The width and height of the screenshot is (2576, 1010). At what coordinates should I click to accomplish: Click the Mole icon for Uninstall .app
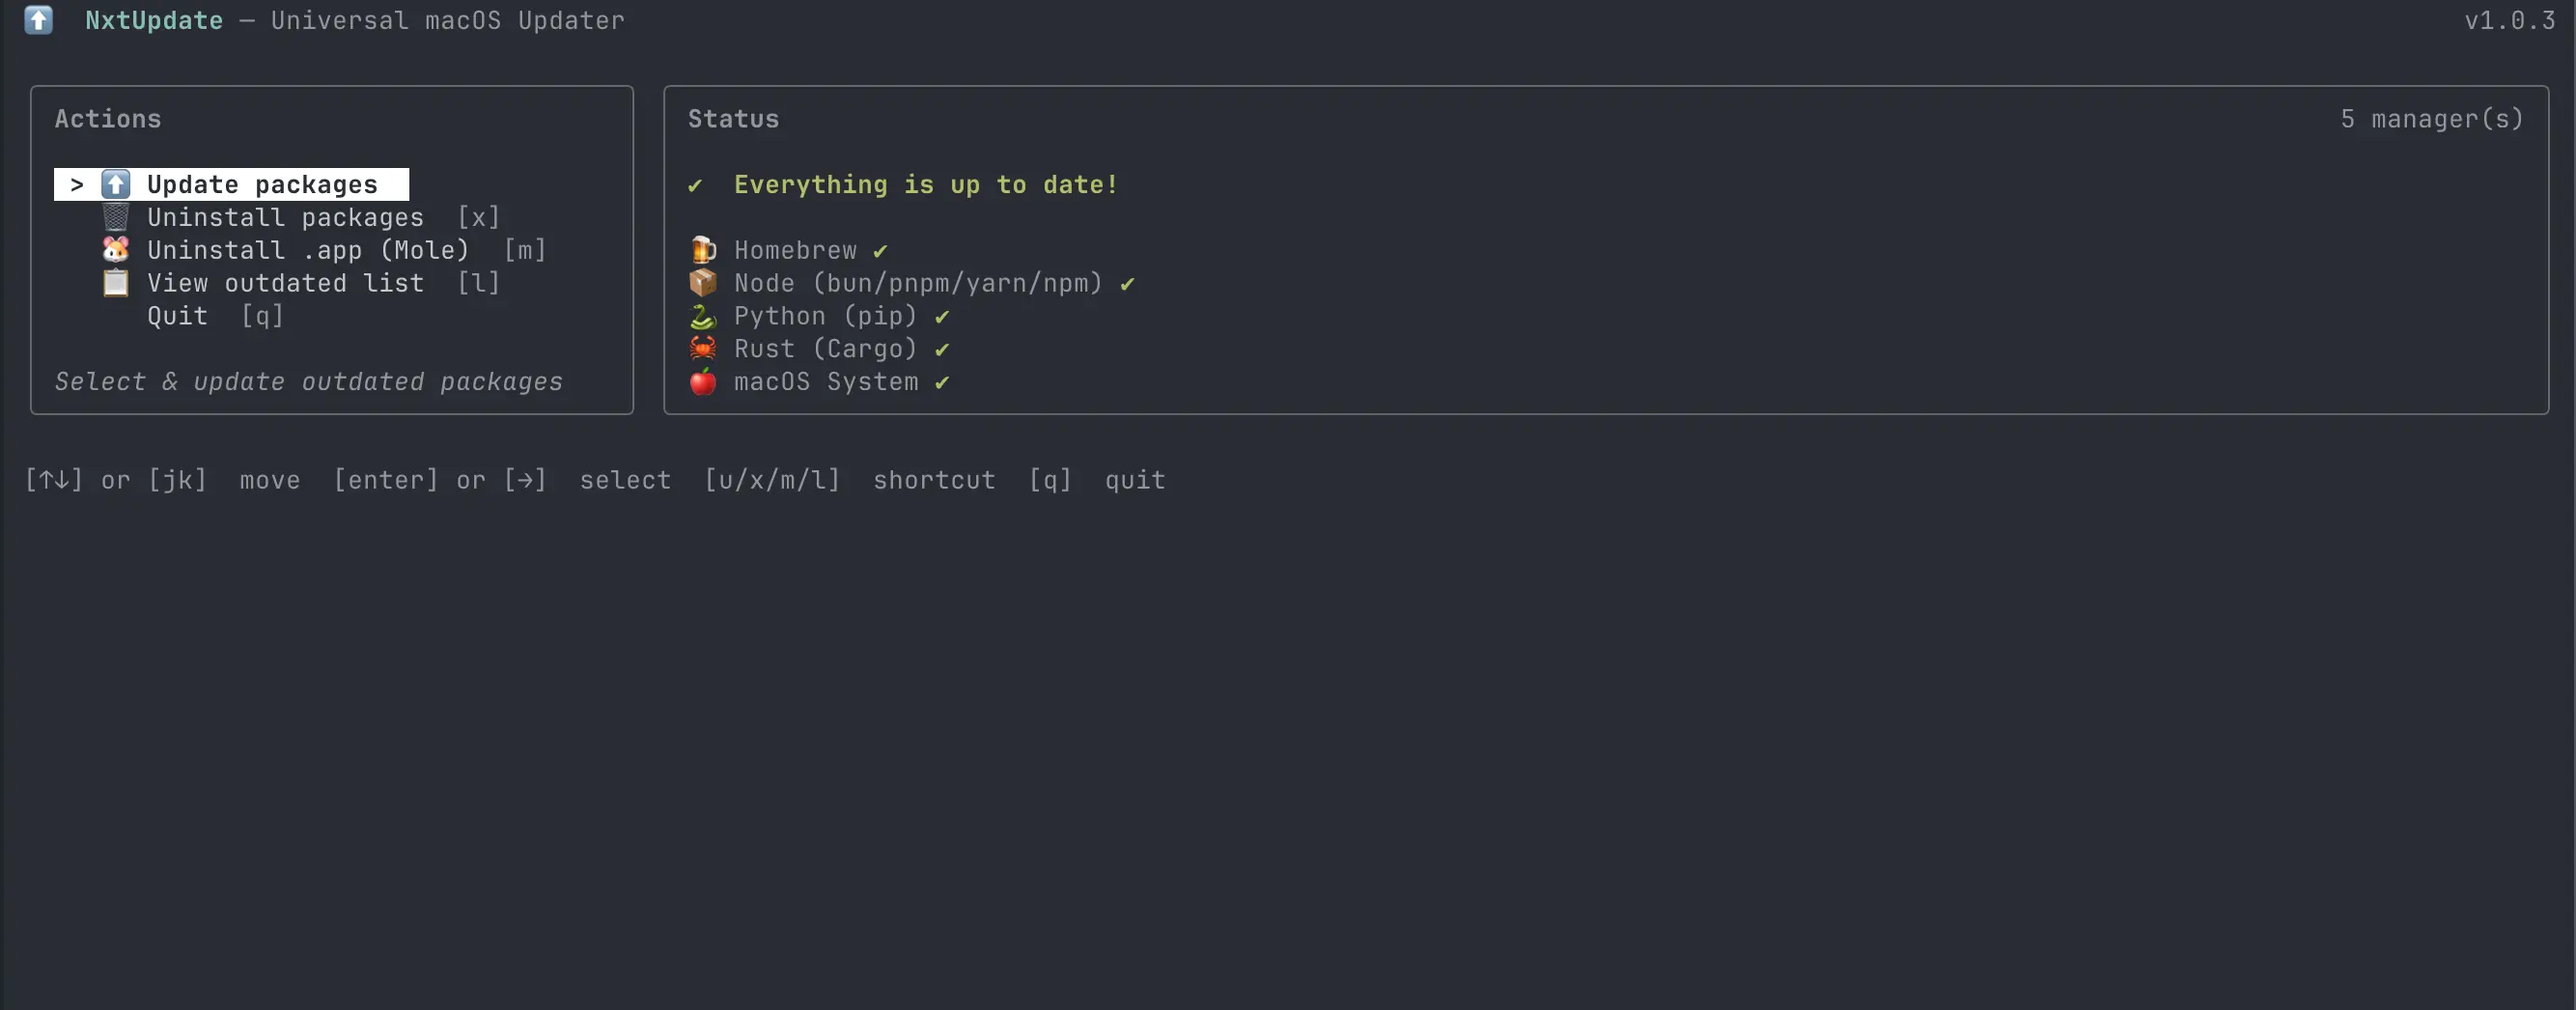[115, 250]
